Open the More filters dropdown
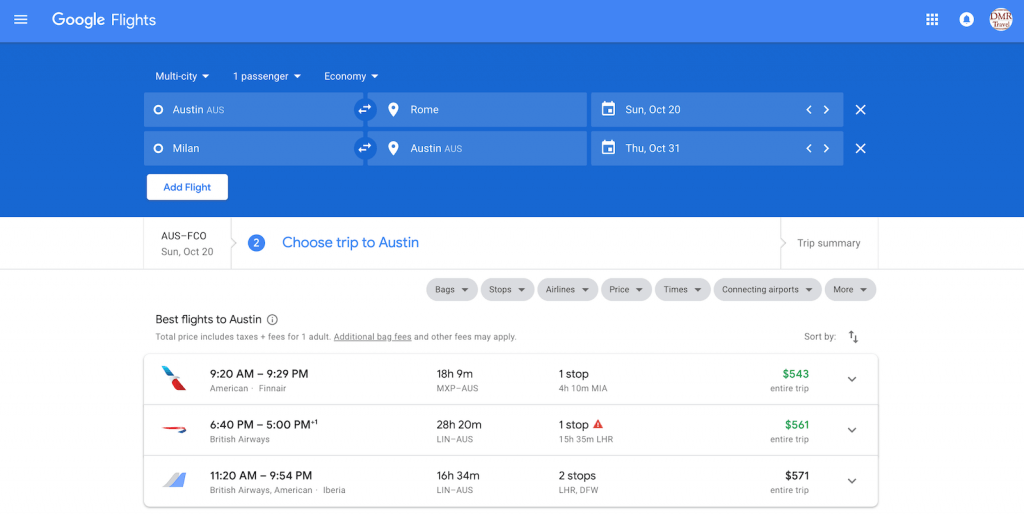The image size is (1024, 516). point(850,289)
